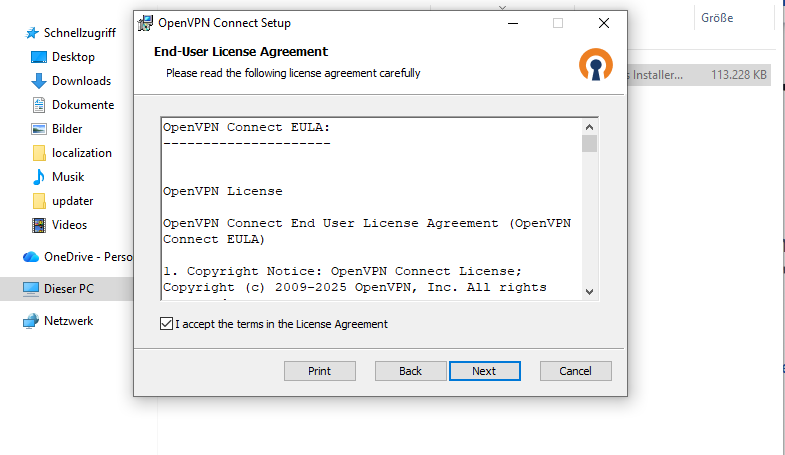Click the OpenVPN Connect installer title bar icon
Screen dimensions: 785x455
click(146, 22)
